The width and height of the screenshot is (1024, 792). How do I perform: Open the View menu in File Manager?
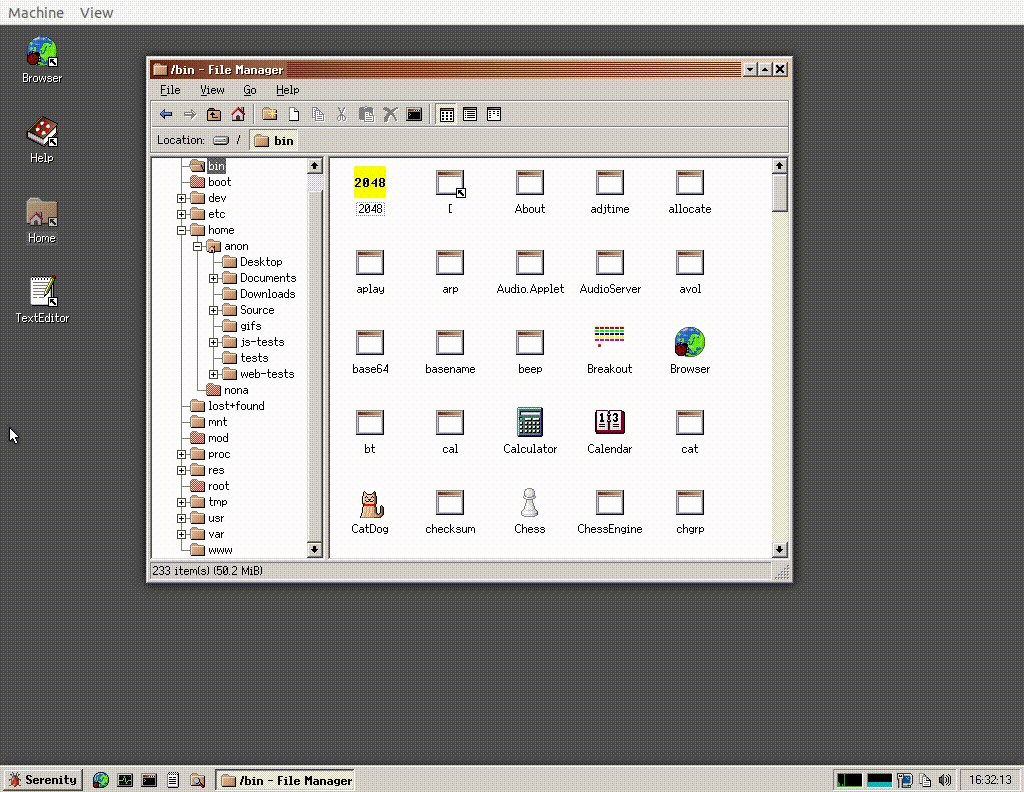(x=212, y=90)
